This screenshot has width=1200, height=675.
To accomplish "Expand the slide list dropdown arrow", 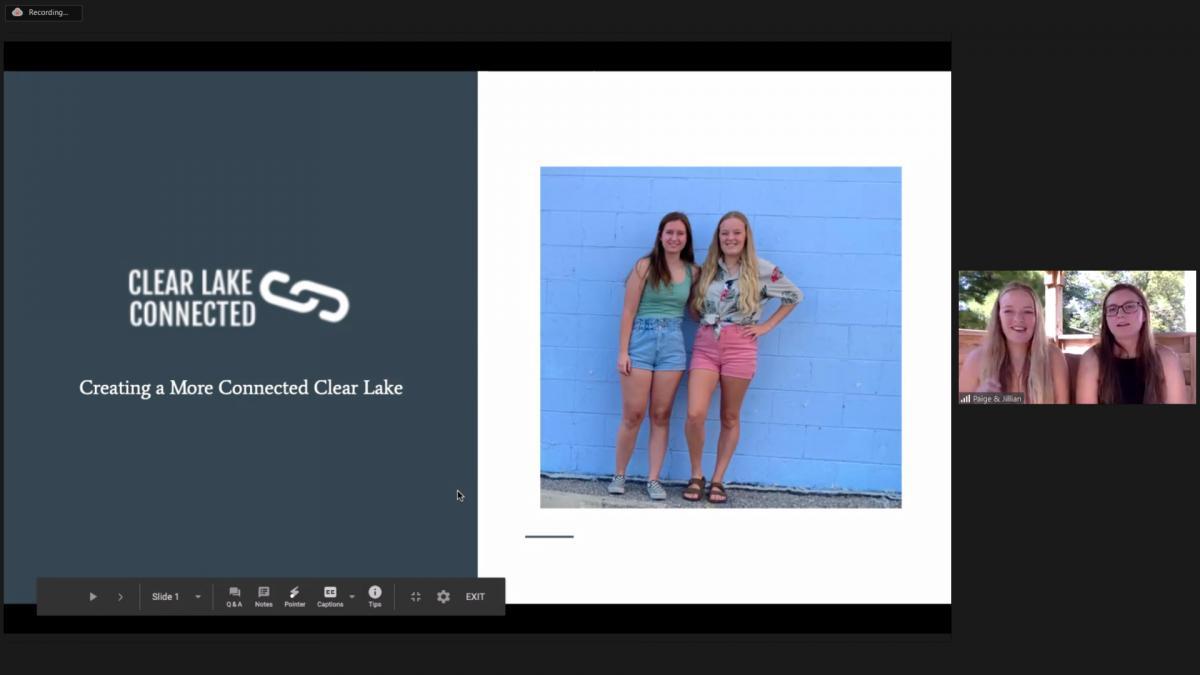I will pos(198,597).
